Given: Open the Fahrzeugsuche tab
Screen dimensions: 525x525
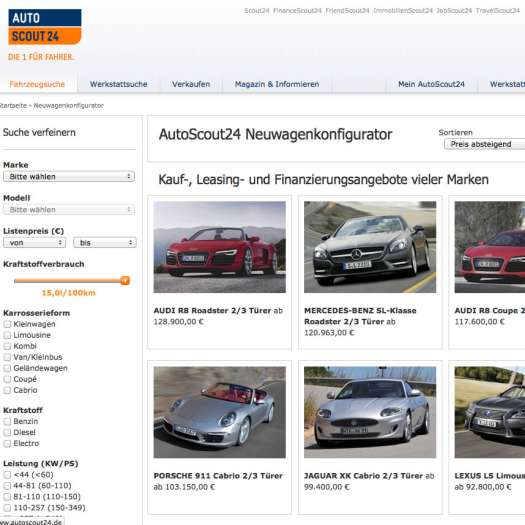Looking at the screenshot, I should click(37, 84).
